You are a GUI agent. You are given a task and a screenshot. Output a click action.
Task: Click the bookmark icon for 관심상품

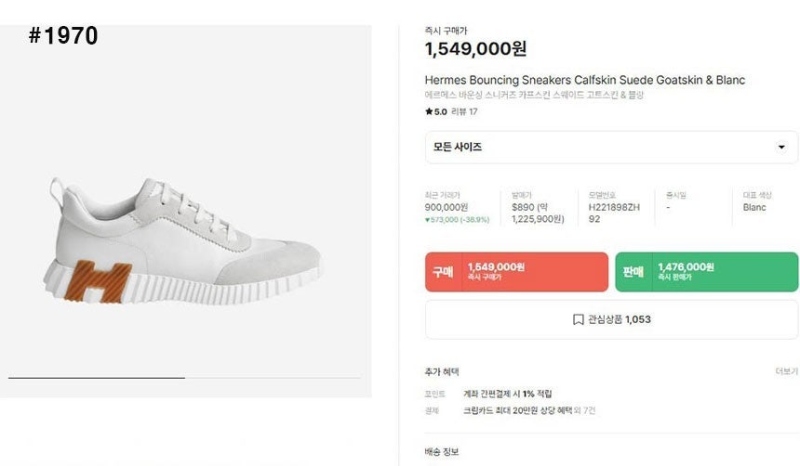coord(578,320)
